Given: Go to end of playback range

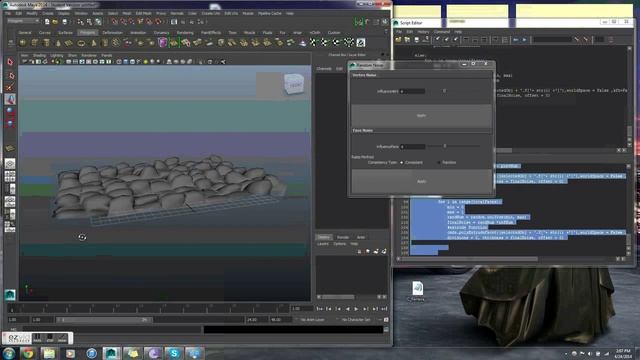Looking at the screenshot, I should pyautogui.click(x=384, y=309).
